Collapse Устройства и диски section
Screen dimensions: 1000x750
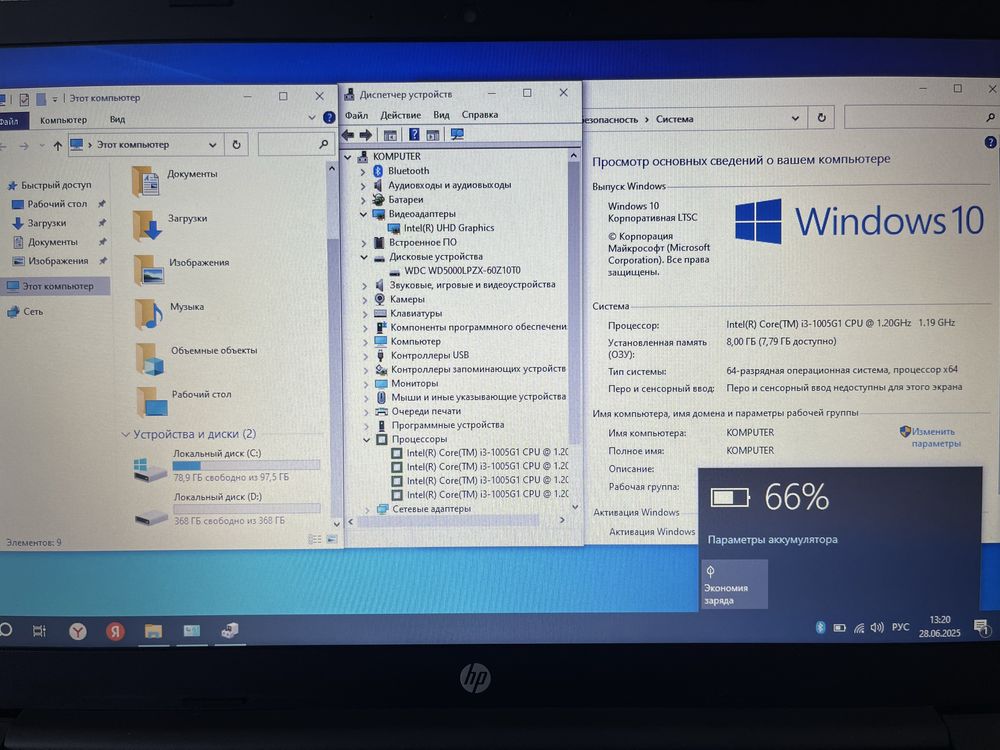[125, 435]
